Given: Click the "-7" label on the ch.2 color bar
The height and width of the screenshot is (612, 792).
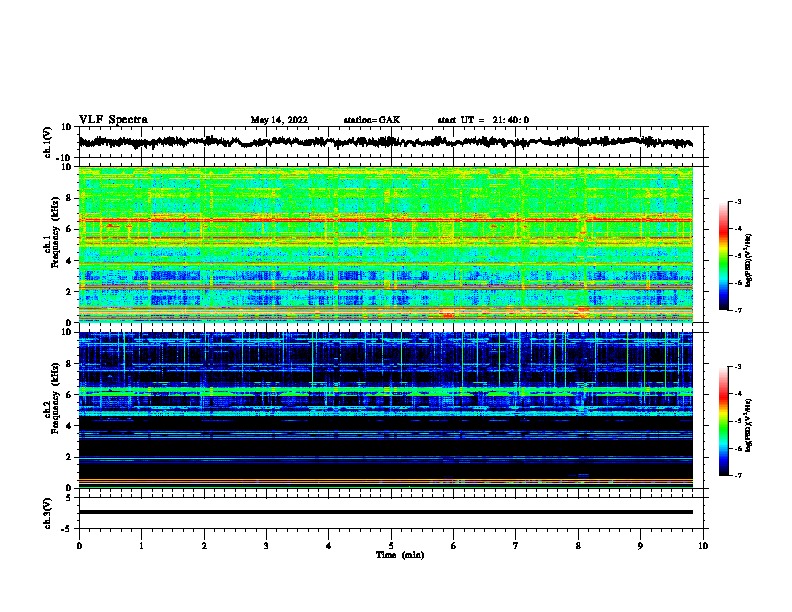Looking at the screenshot, I should click(x=737, y=475).
